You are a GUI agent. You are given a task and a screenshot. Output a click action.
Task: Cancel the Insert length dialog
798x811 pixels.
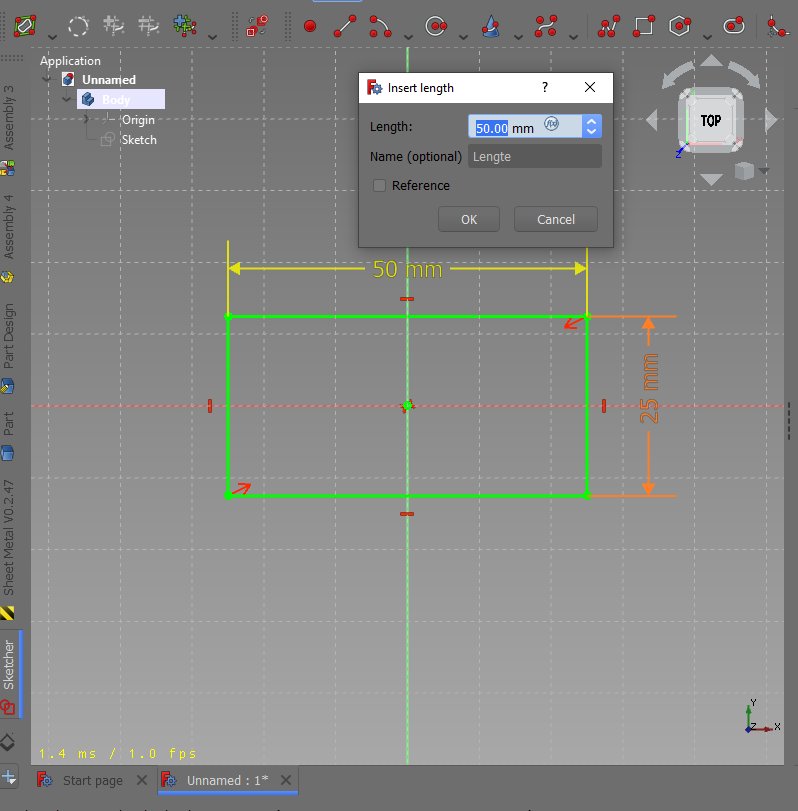(555, 219)
